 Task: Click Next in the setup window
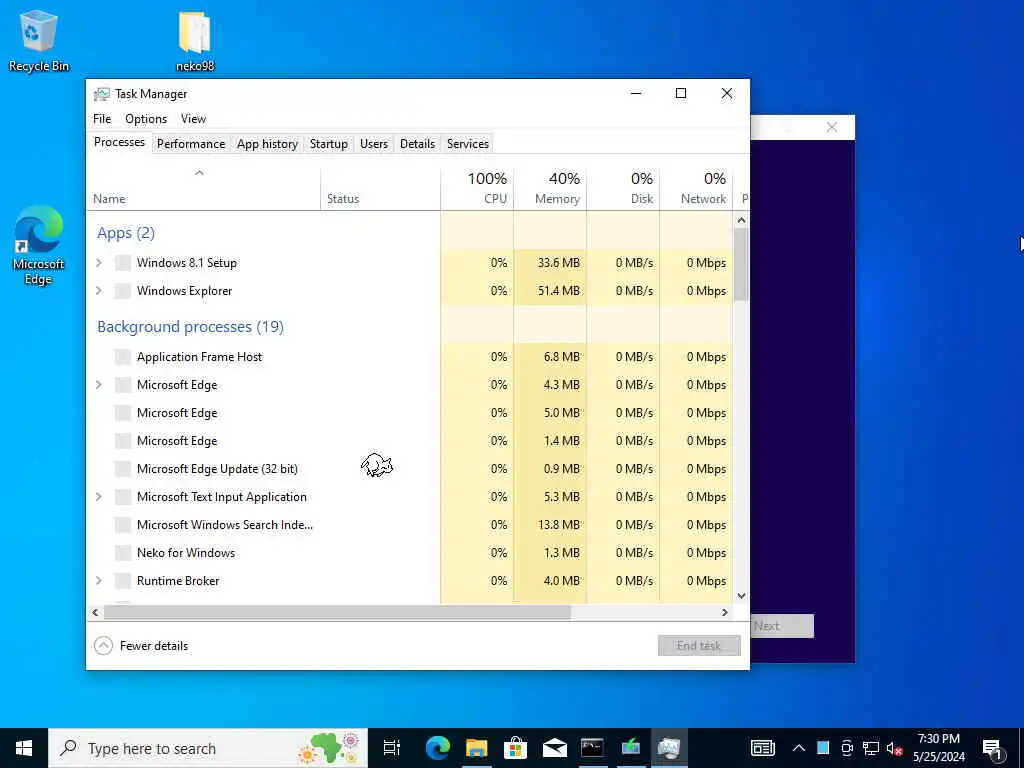pos(782,626)
